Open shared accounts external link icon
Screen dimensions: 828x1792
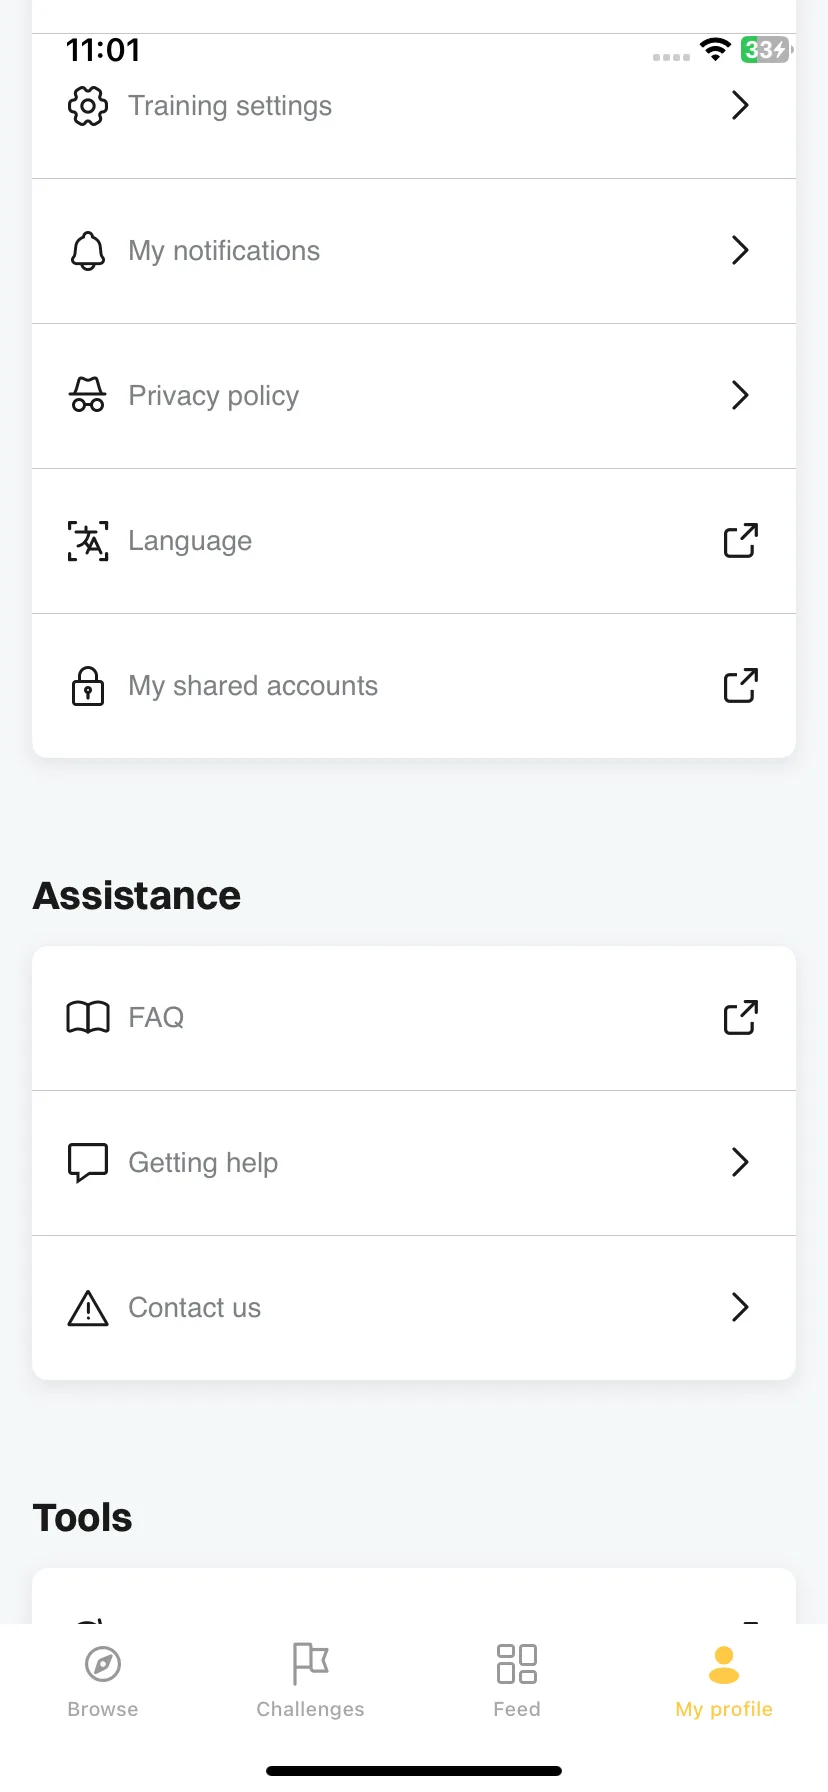click(x=741, y=686)
